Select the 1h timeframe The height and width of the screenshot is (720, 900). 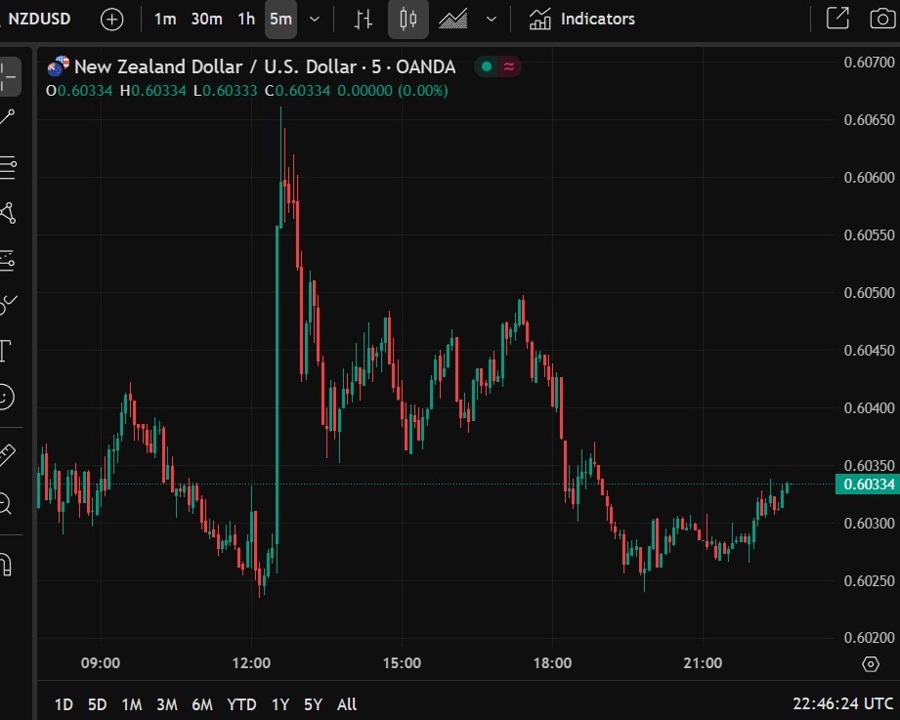click(x=246, y=19)
